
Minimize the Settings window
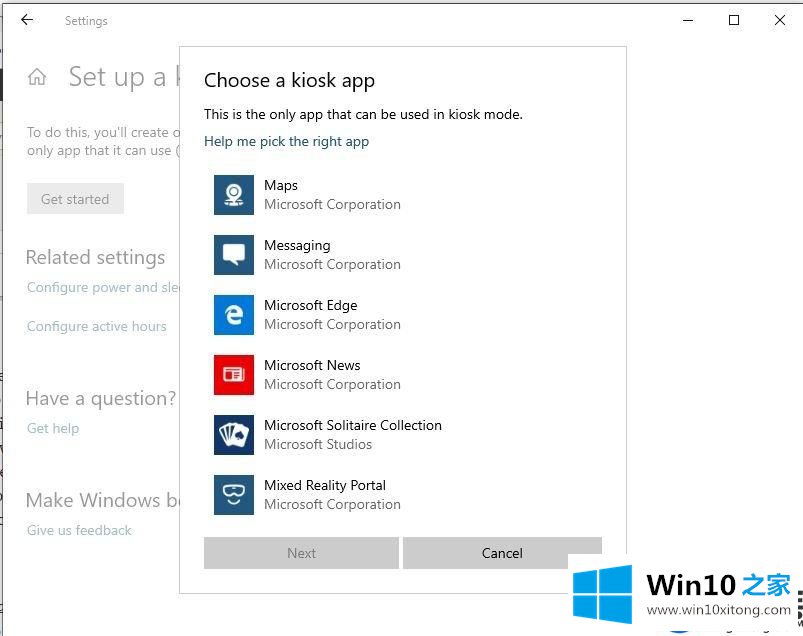pos(688,20)
